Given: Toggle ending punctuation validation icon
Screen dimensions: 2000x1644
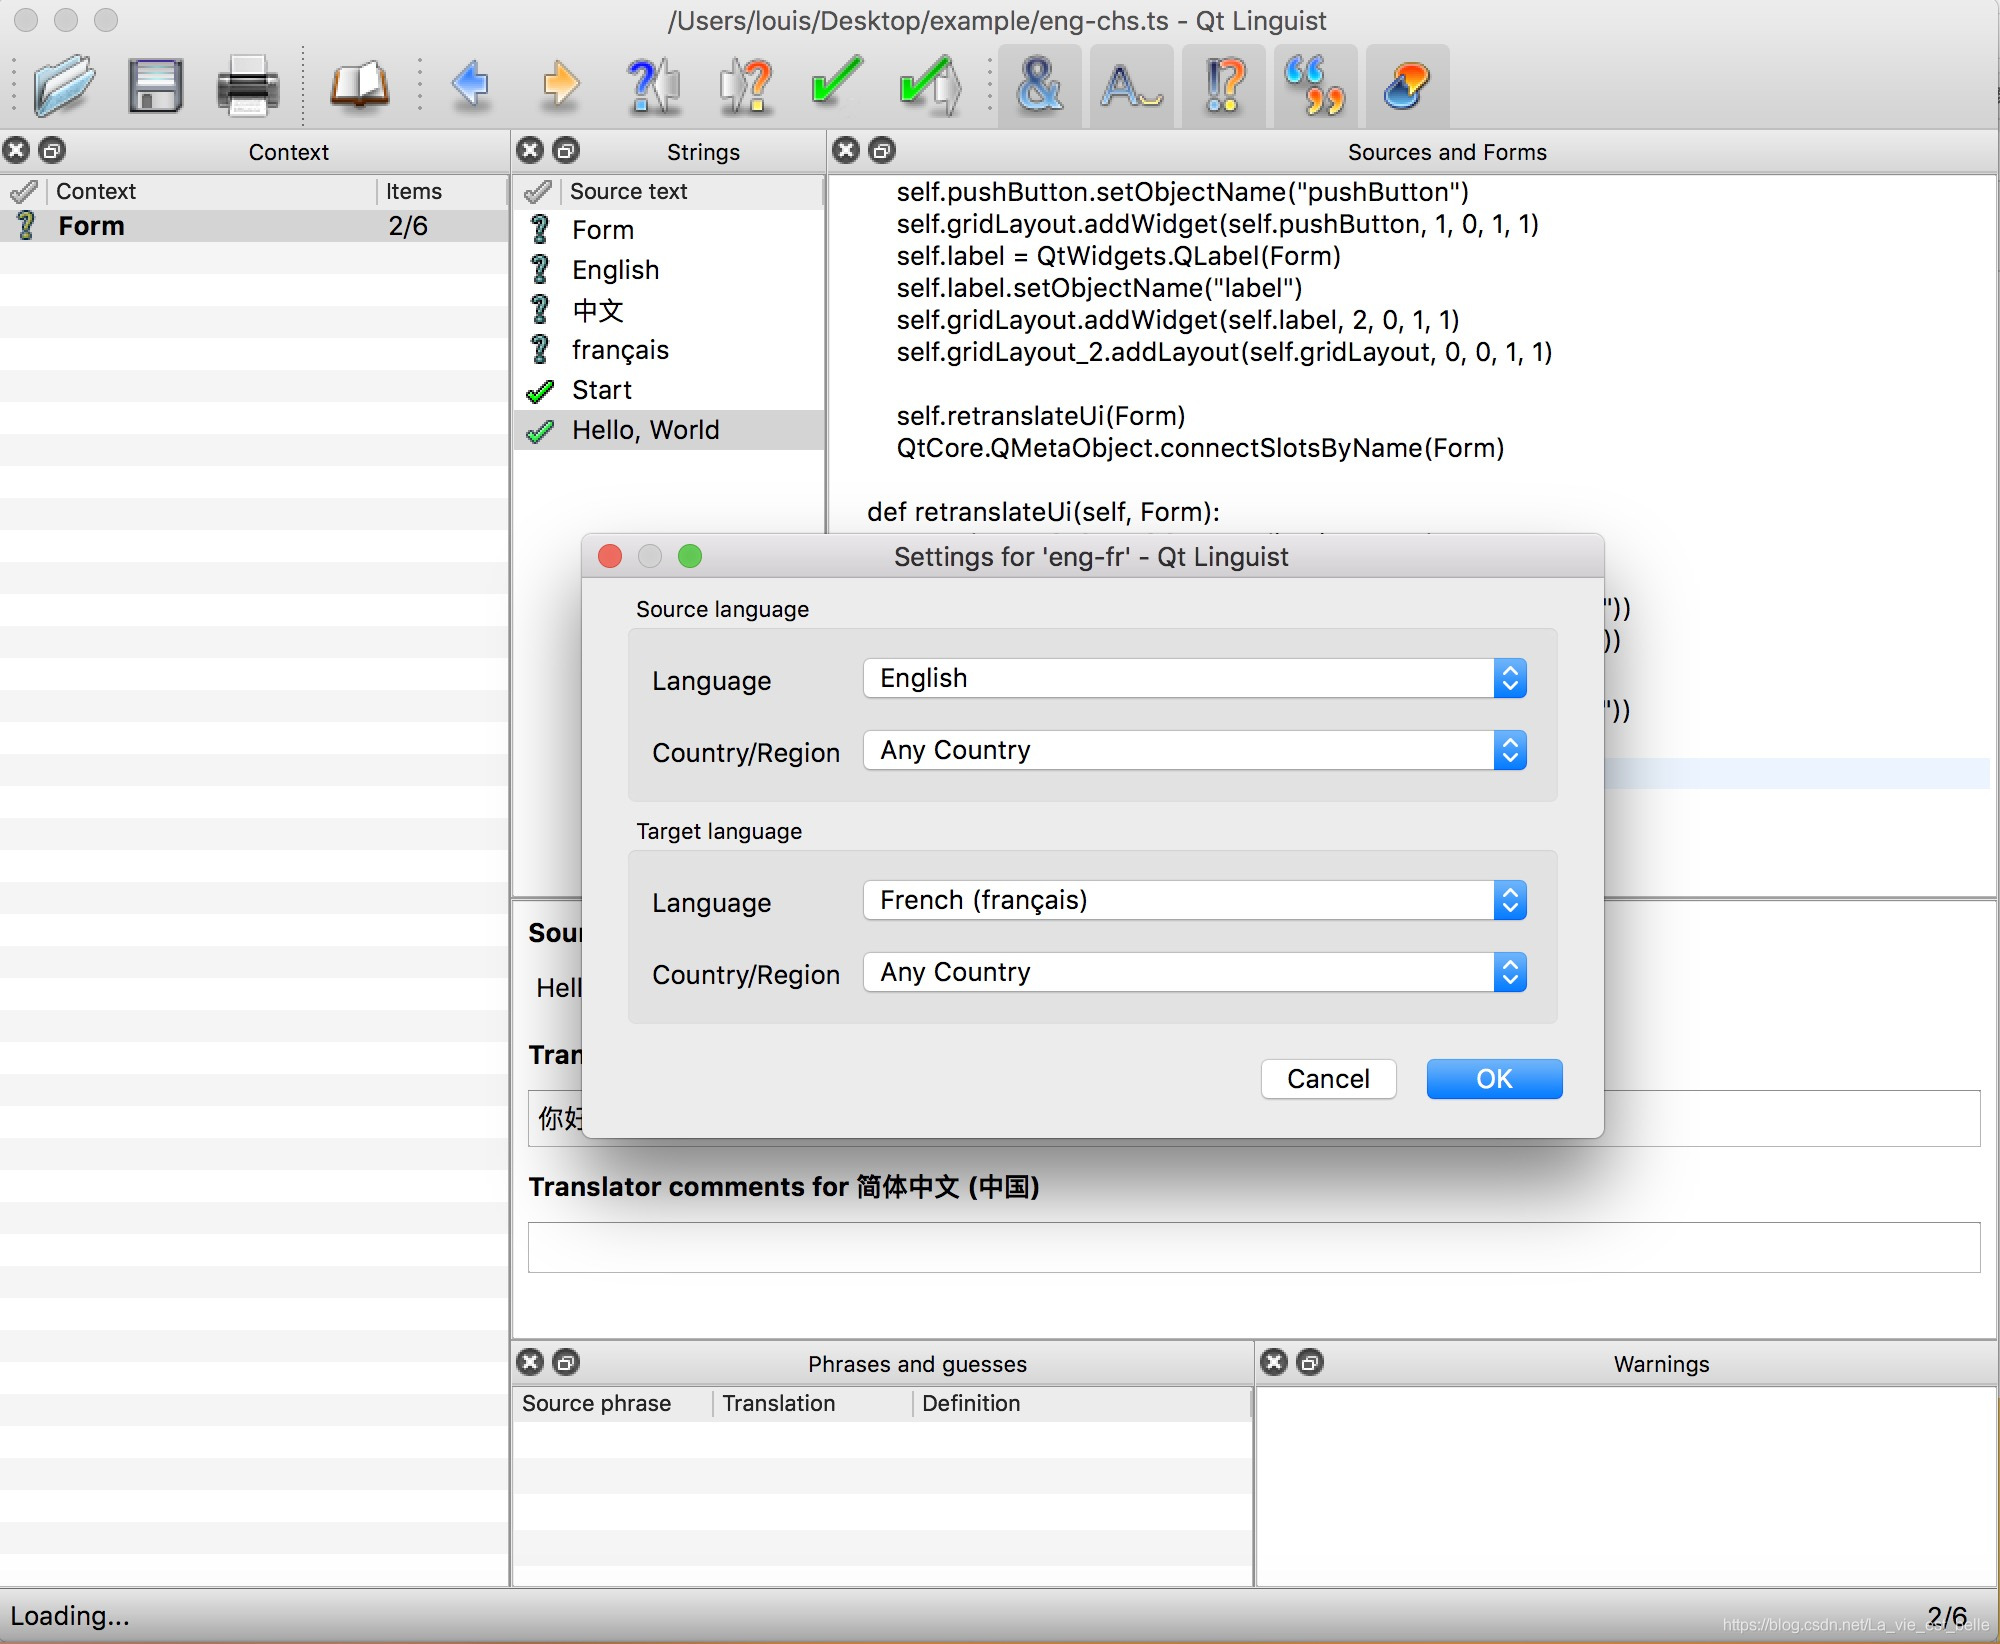Looking at the screenshot, I should click(x=1225, y=86).
